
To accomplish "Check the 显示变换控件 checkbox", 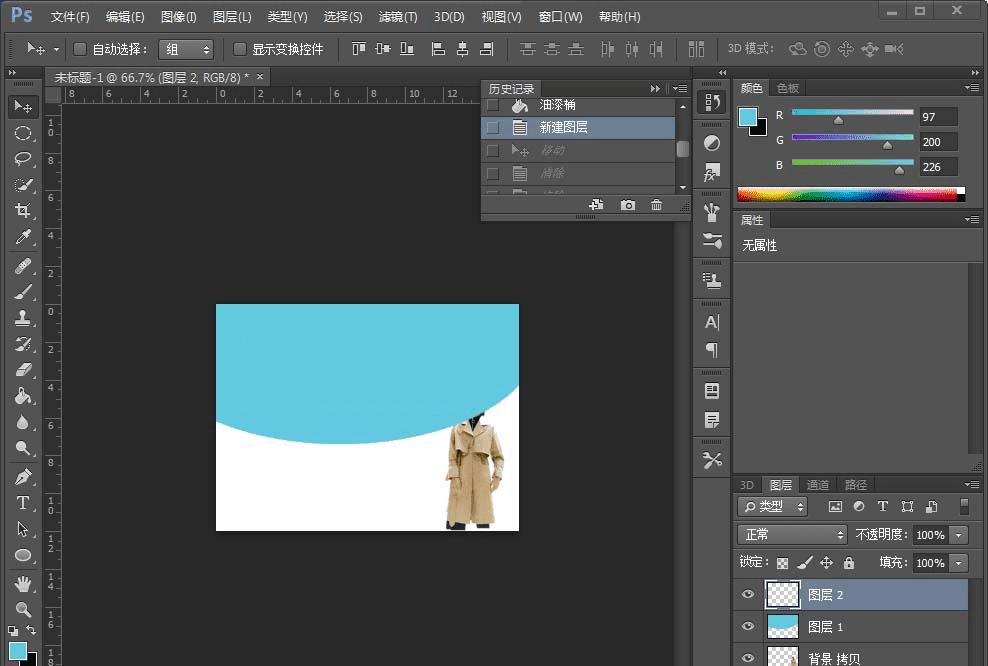I will 240,49.
